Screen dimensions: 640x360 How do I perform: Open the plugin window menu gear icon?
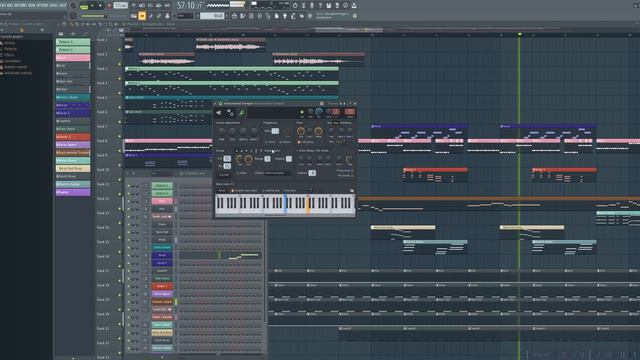tap(220, 103)
